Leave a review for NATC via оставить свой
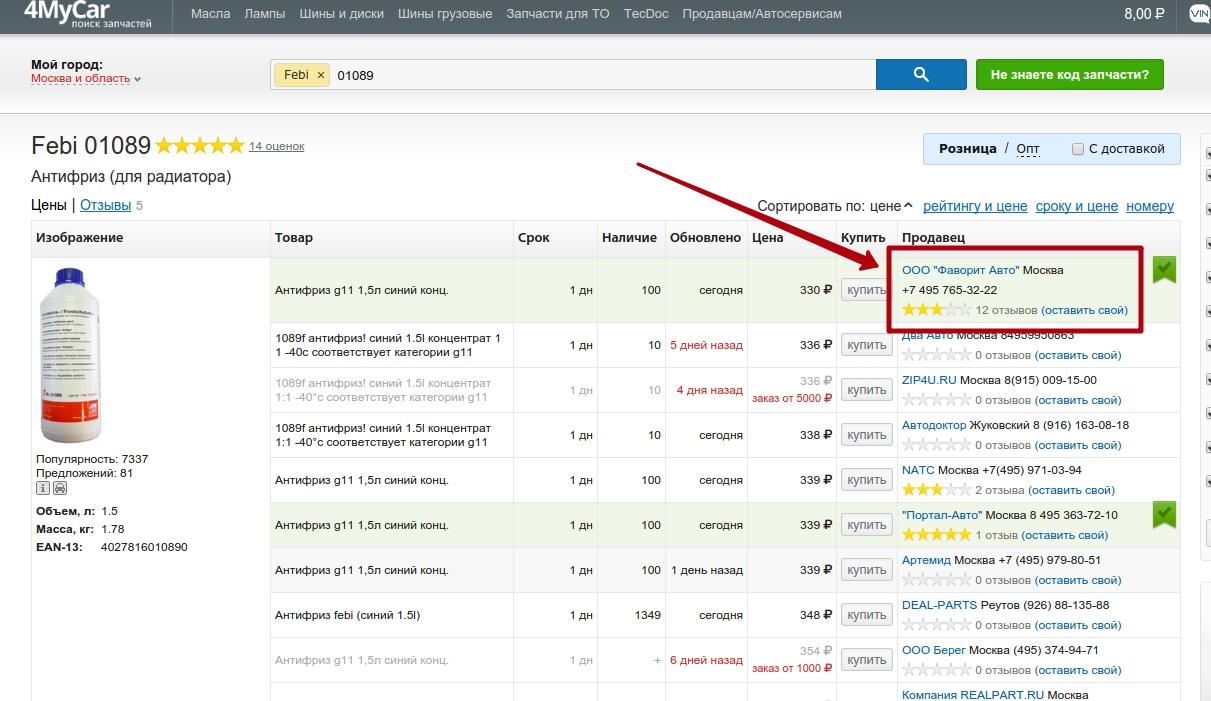The width and height of the screenshot is (1211, 701). (1071, 490)
